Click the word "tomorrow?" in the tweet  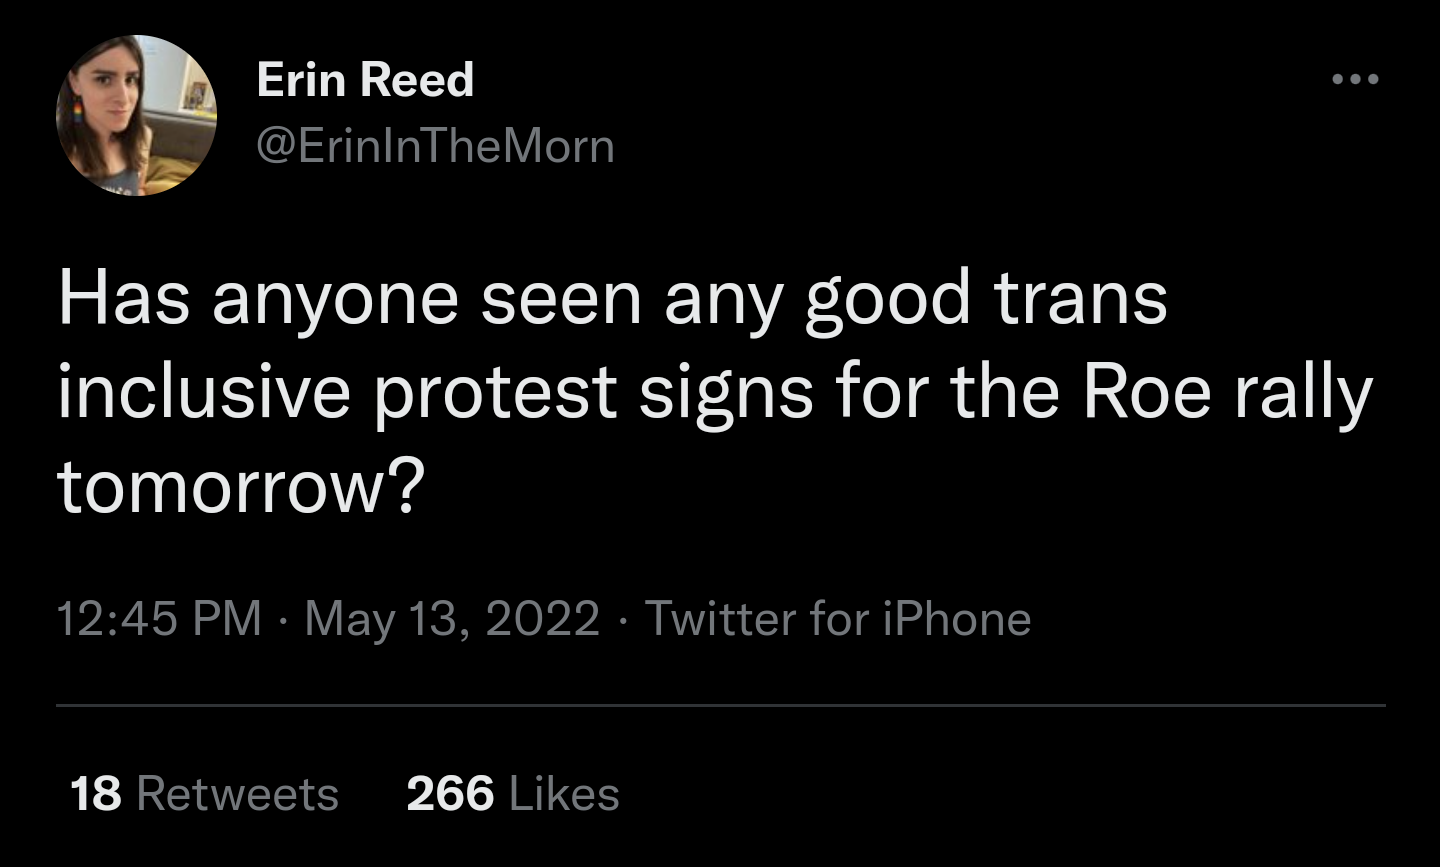click(241, 487)
